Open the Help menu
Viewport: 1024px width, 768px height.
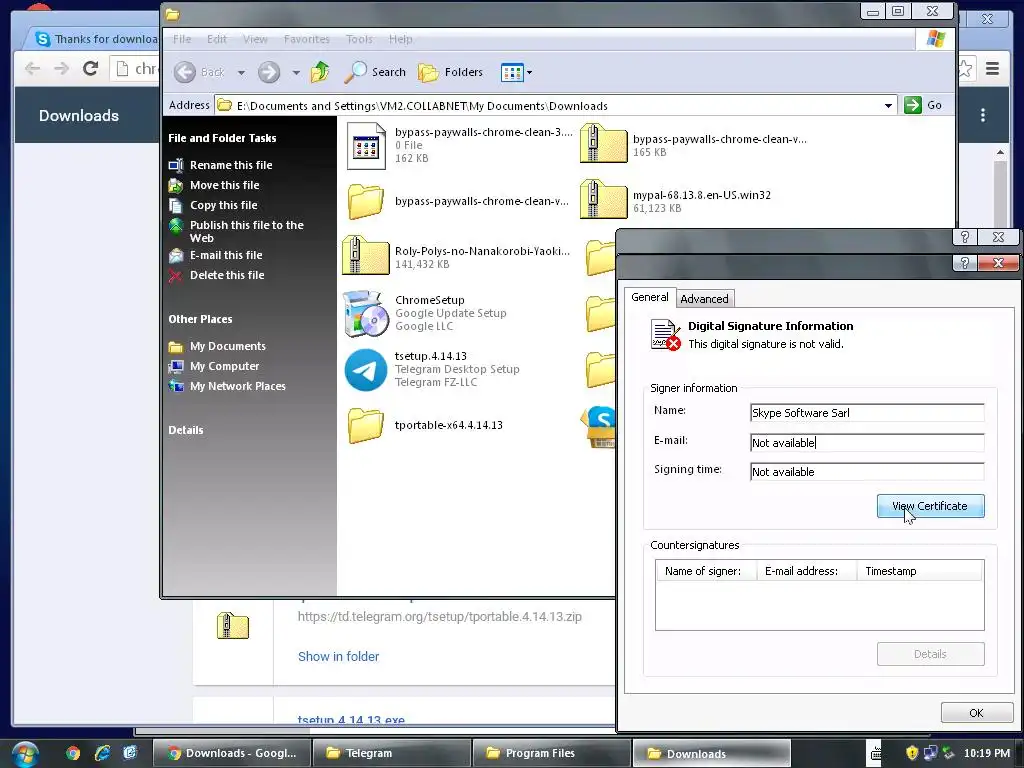tap(400, 39)
